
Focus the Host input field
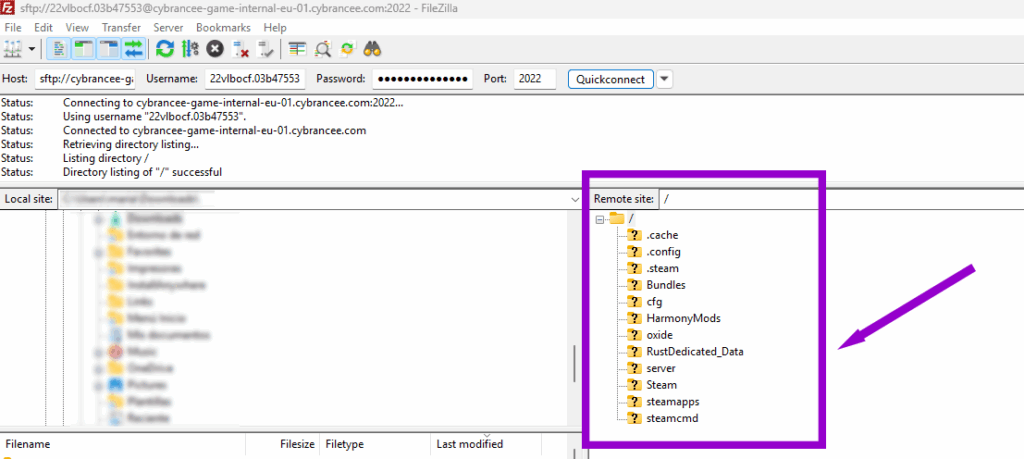click(x=85, y=79)
